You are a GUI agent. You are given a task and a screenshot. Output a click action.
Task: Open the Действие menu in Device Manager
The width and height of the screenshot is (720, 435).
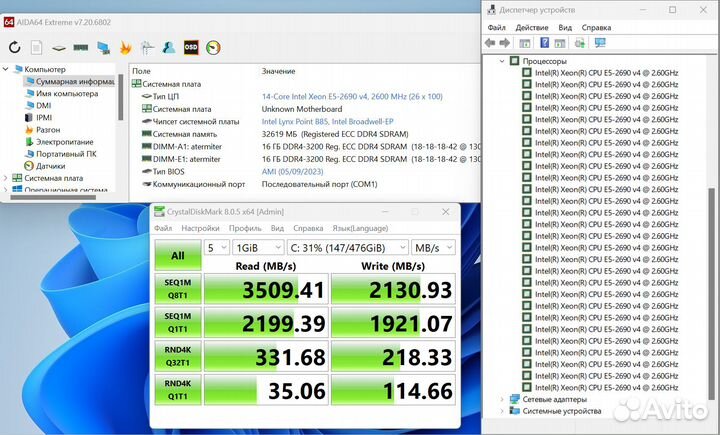pyautogui.click(x=532, y=28)
